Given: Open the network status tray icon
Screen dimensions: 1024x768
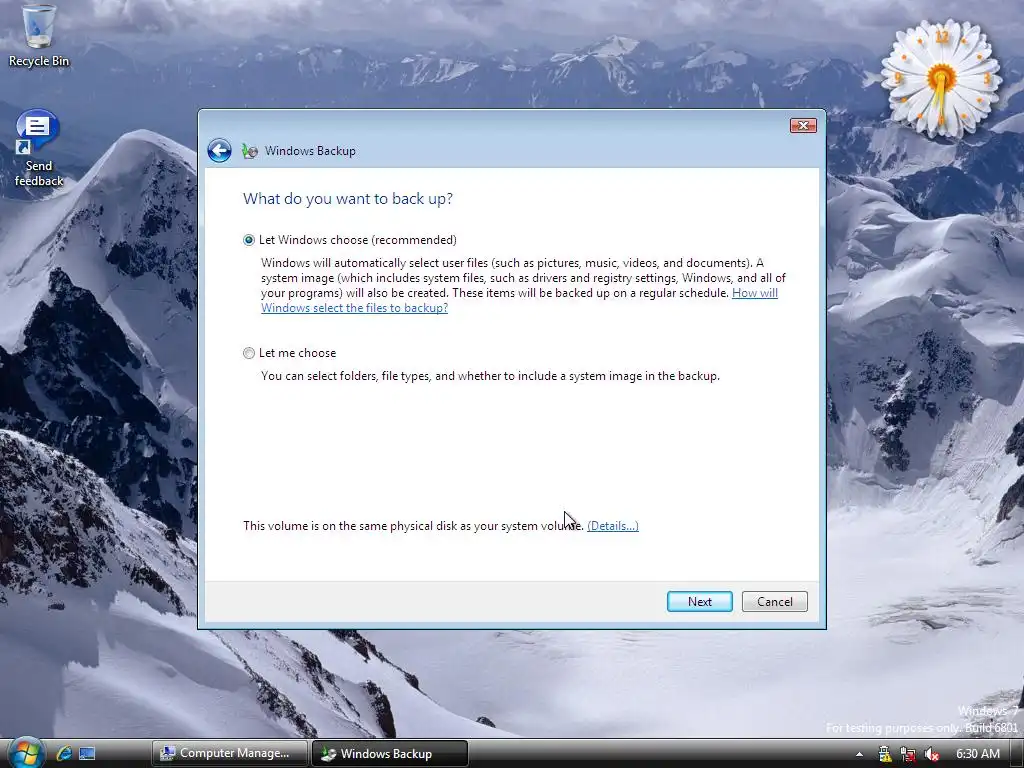Looking at the screenshot, I should coord(908,754).
